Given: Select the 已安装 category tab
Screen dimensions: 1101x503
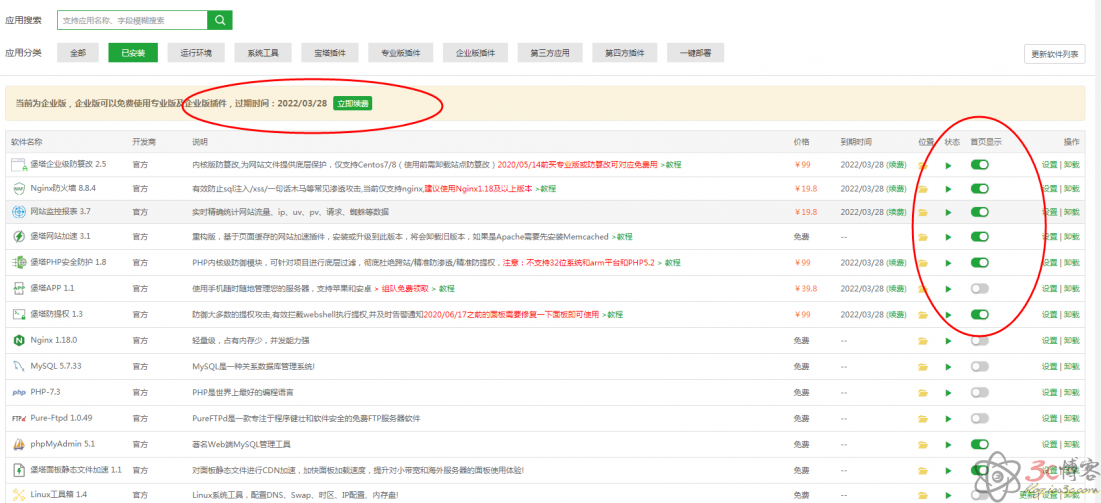Looking at the screenshot, I should point(133,53).
